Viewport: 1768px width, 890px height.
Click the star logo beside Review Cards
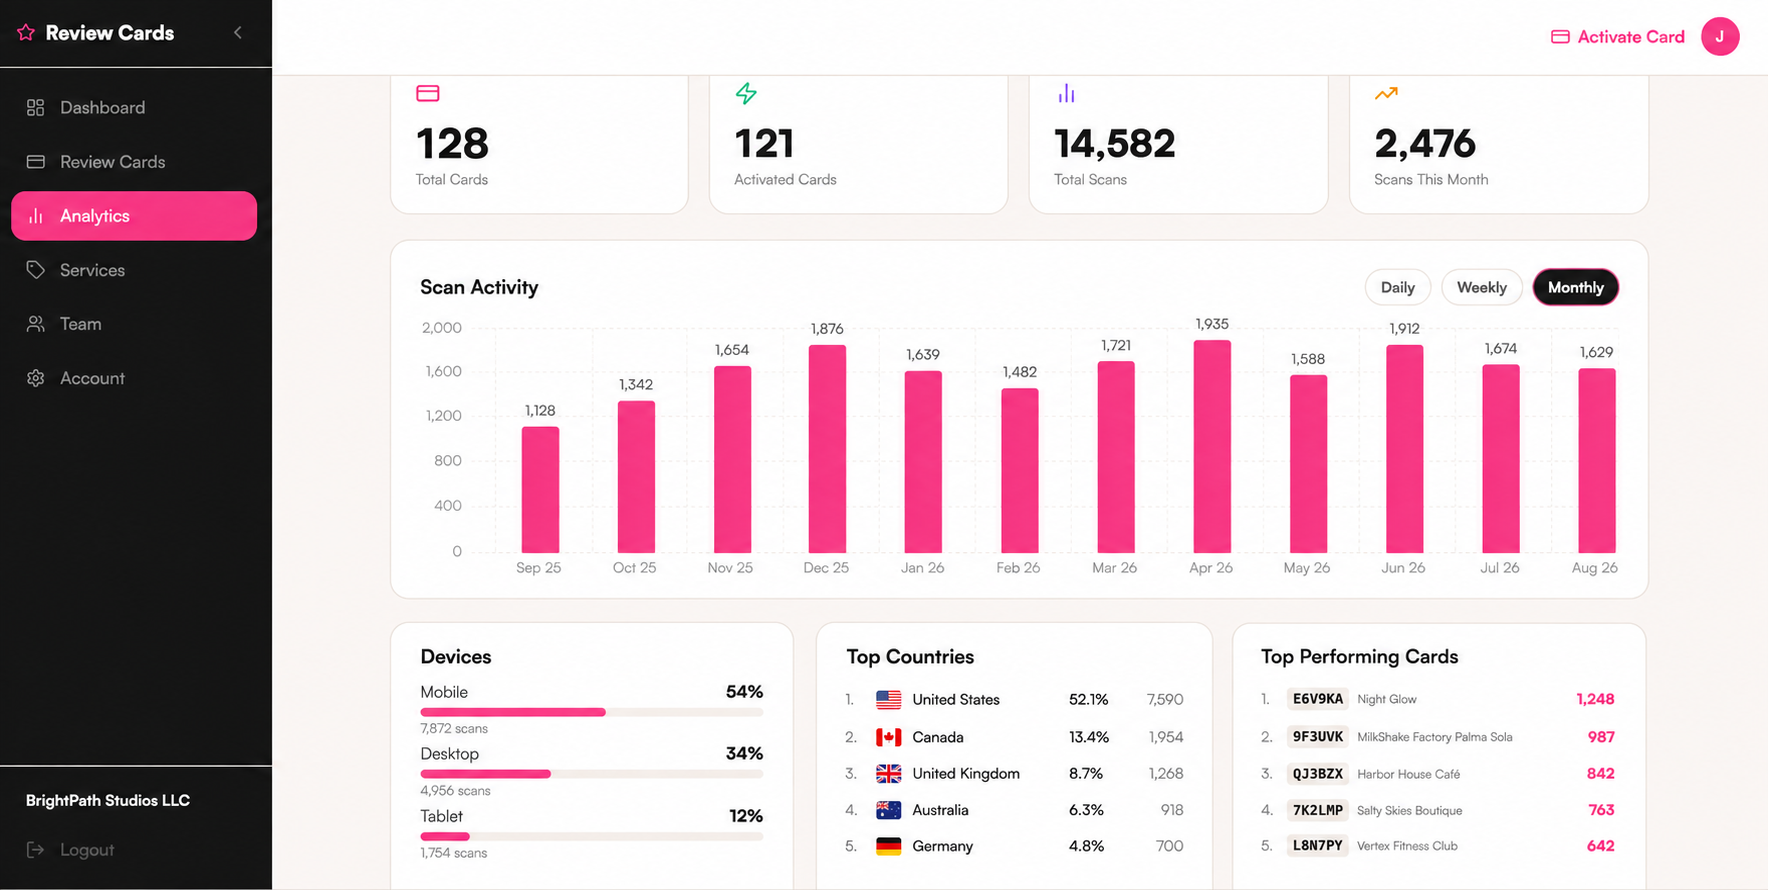pyautogui.click(x=26, y=32)
